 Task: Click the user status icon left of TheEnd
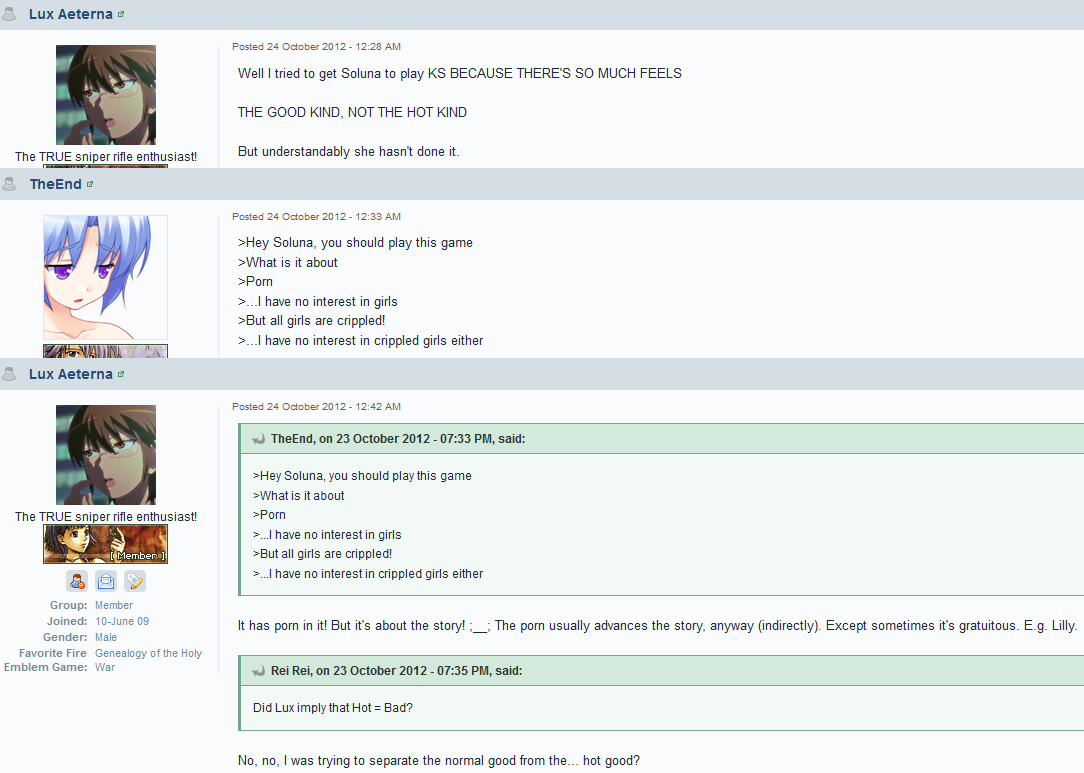click(9, 184)
